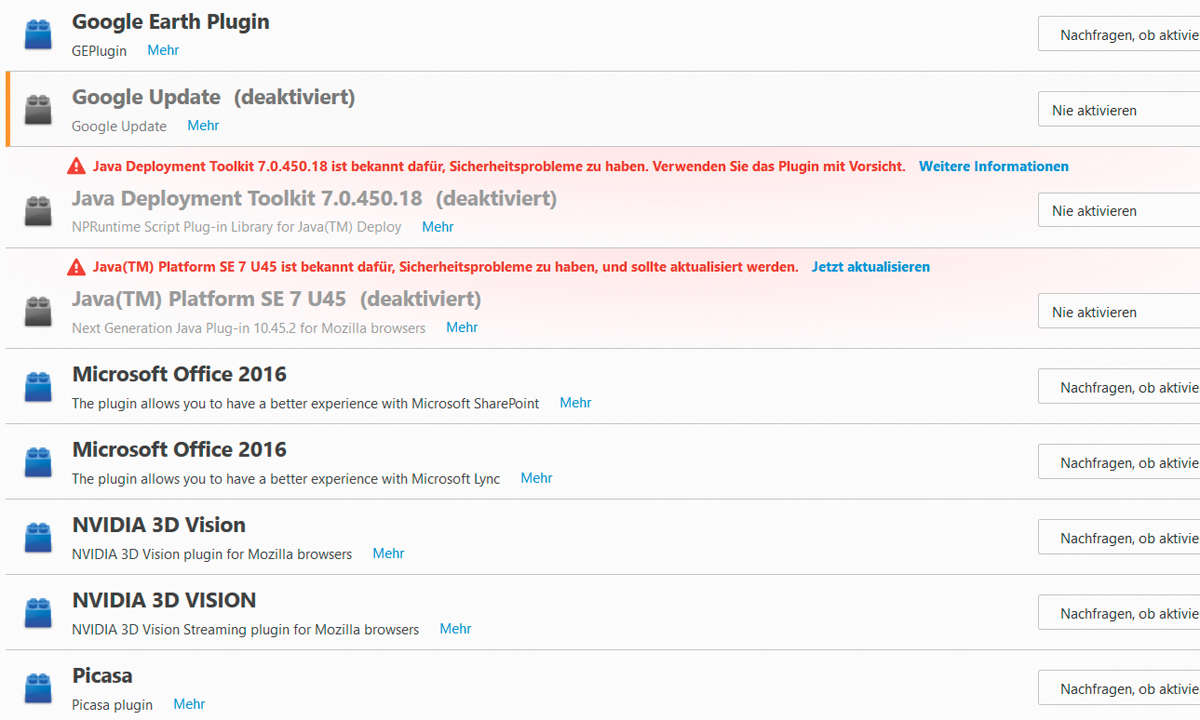Open the activation dropdown for NVIDIA 3D VISION Streaming
This screenshot has height=720, width=1200.
tap(1119, 613)
